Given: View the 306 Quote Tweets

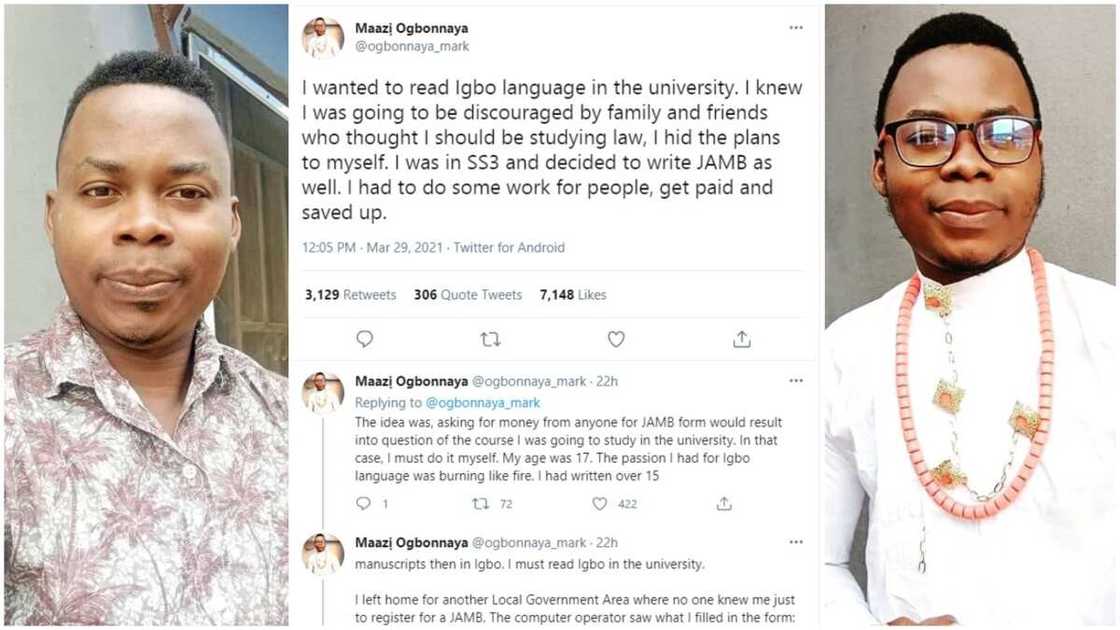Looking at the screenshot, I should [468, 295].
